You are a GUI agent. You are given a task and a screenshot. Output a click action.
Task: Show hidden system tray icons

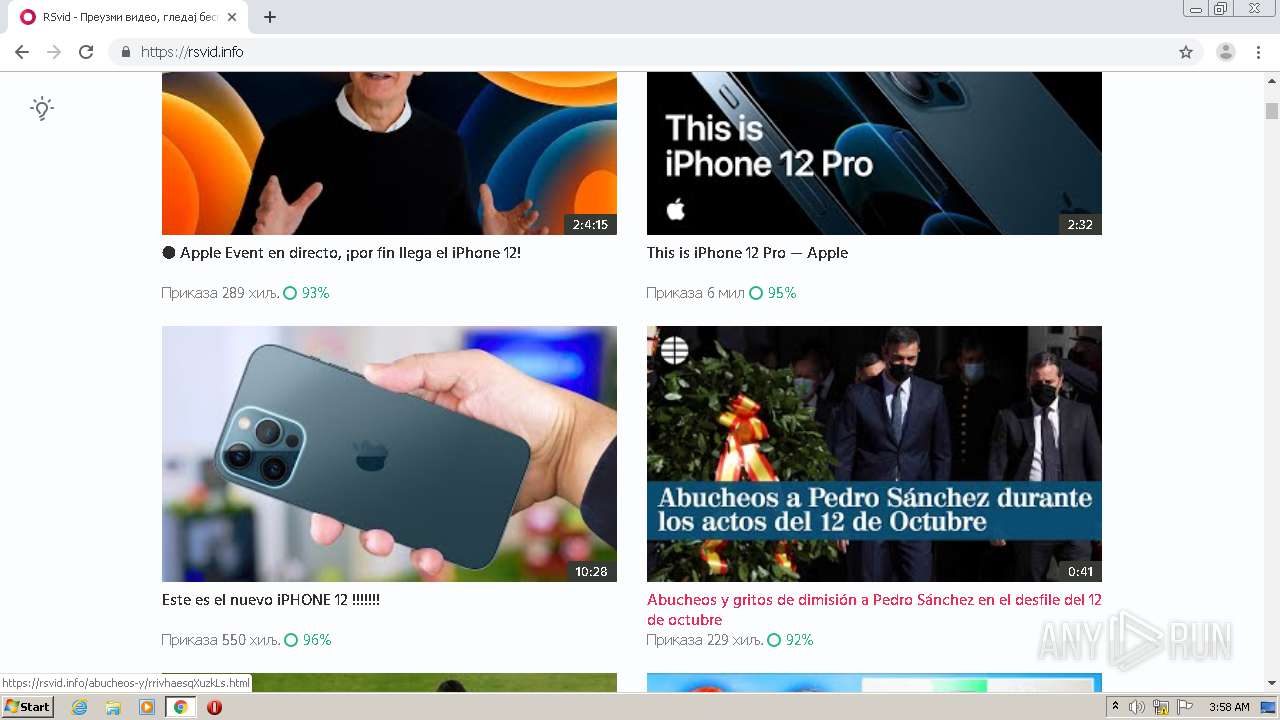click(1116, 707)
